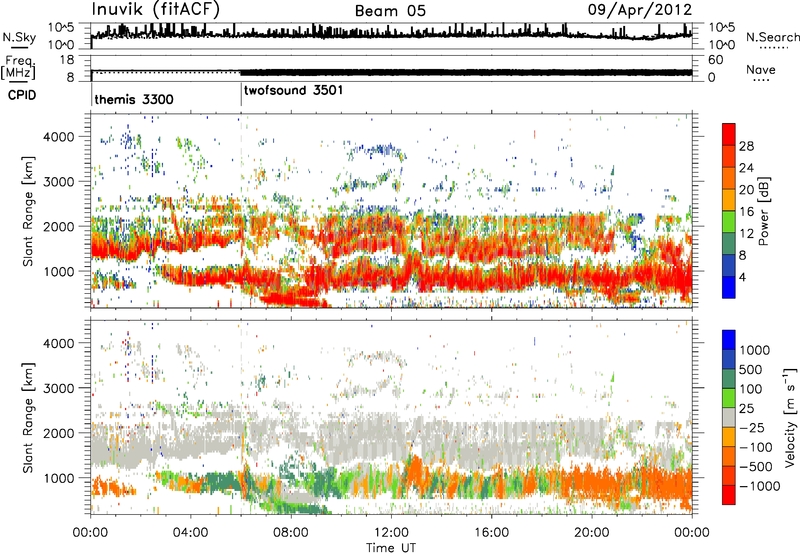Click time axis tick '12:00'
Viewport: 800px width, 554px height.
pyautogui.click(x=391, y=533)
